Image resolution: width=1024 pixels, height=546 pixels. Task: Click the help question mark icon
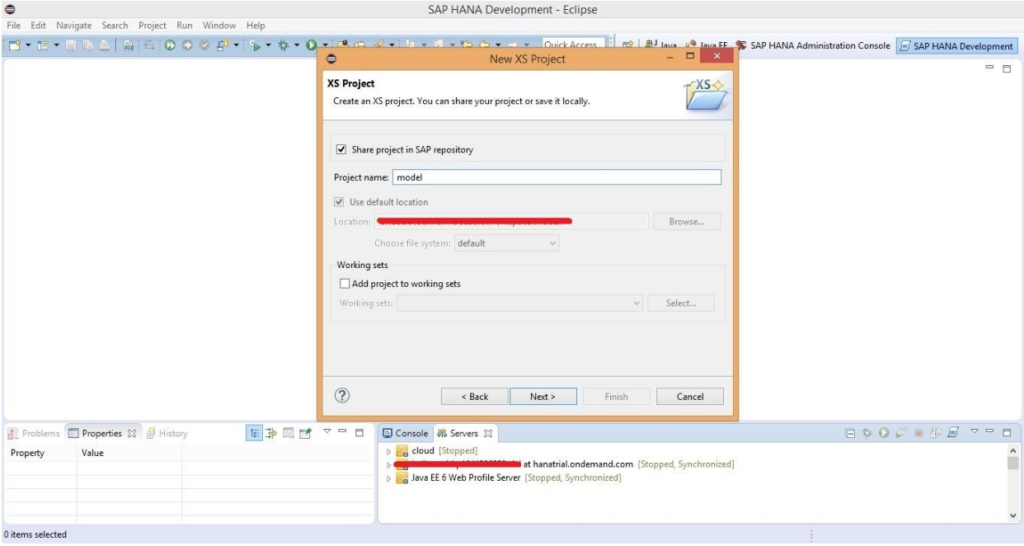(x=342, y=395)
